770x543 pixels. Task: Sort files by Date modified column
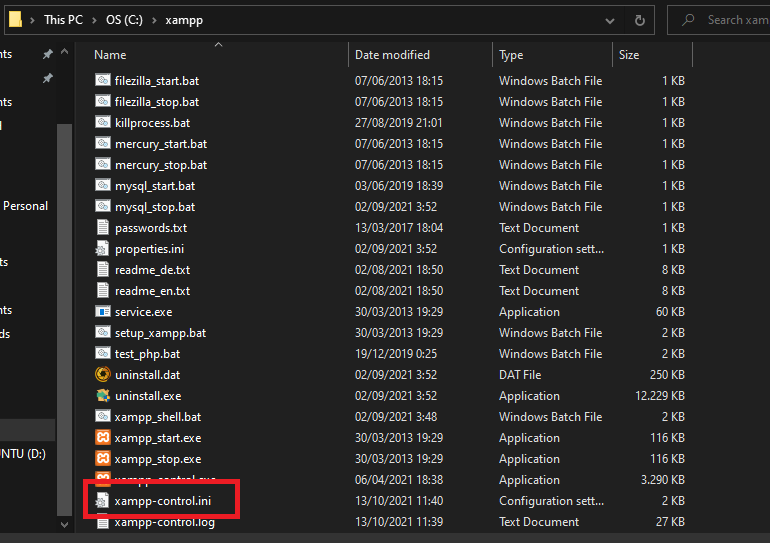(392, 55)
